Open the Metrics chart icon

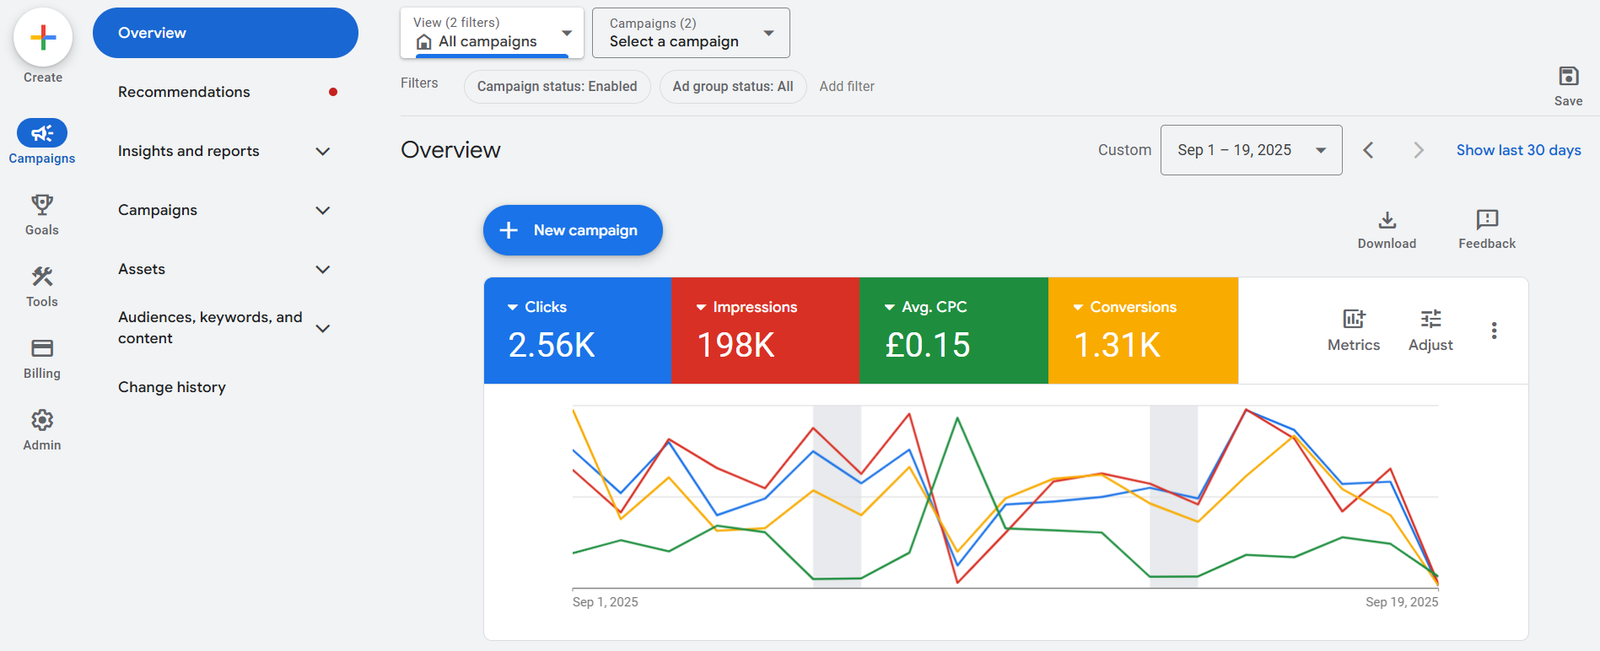1353,320
